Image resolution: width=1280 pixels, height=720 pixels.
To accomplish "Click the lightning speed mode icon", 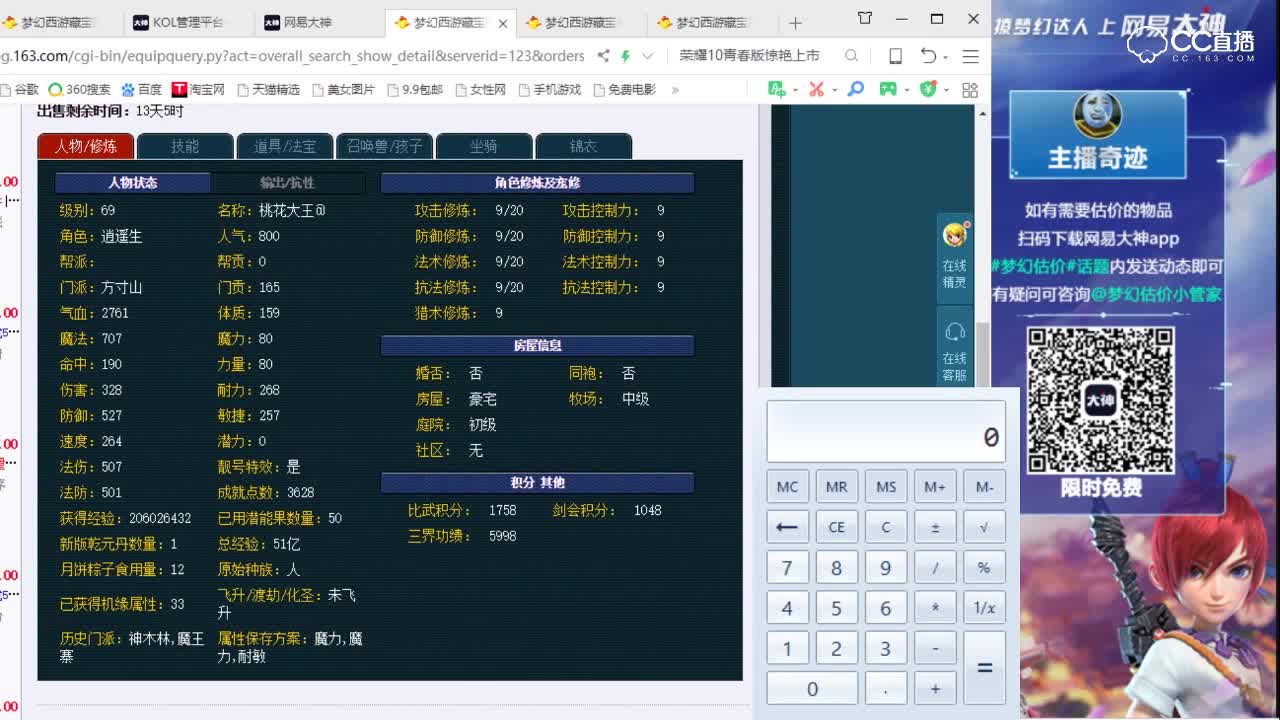I will [x=626, y=56].
